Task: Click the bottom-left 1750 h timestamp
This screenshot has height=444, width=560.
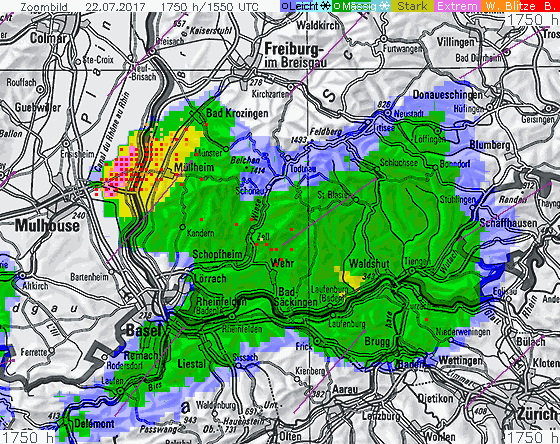Action: tap(28, 437)
